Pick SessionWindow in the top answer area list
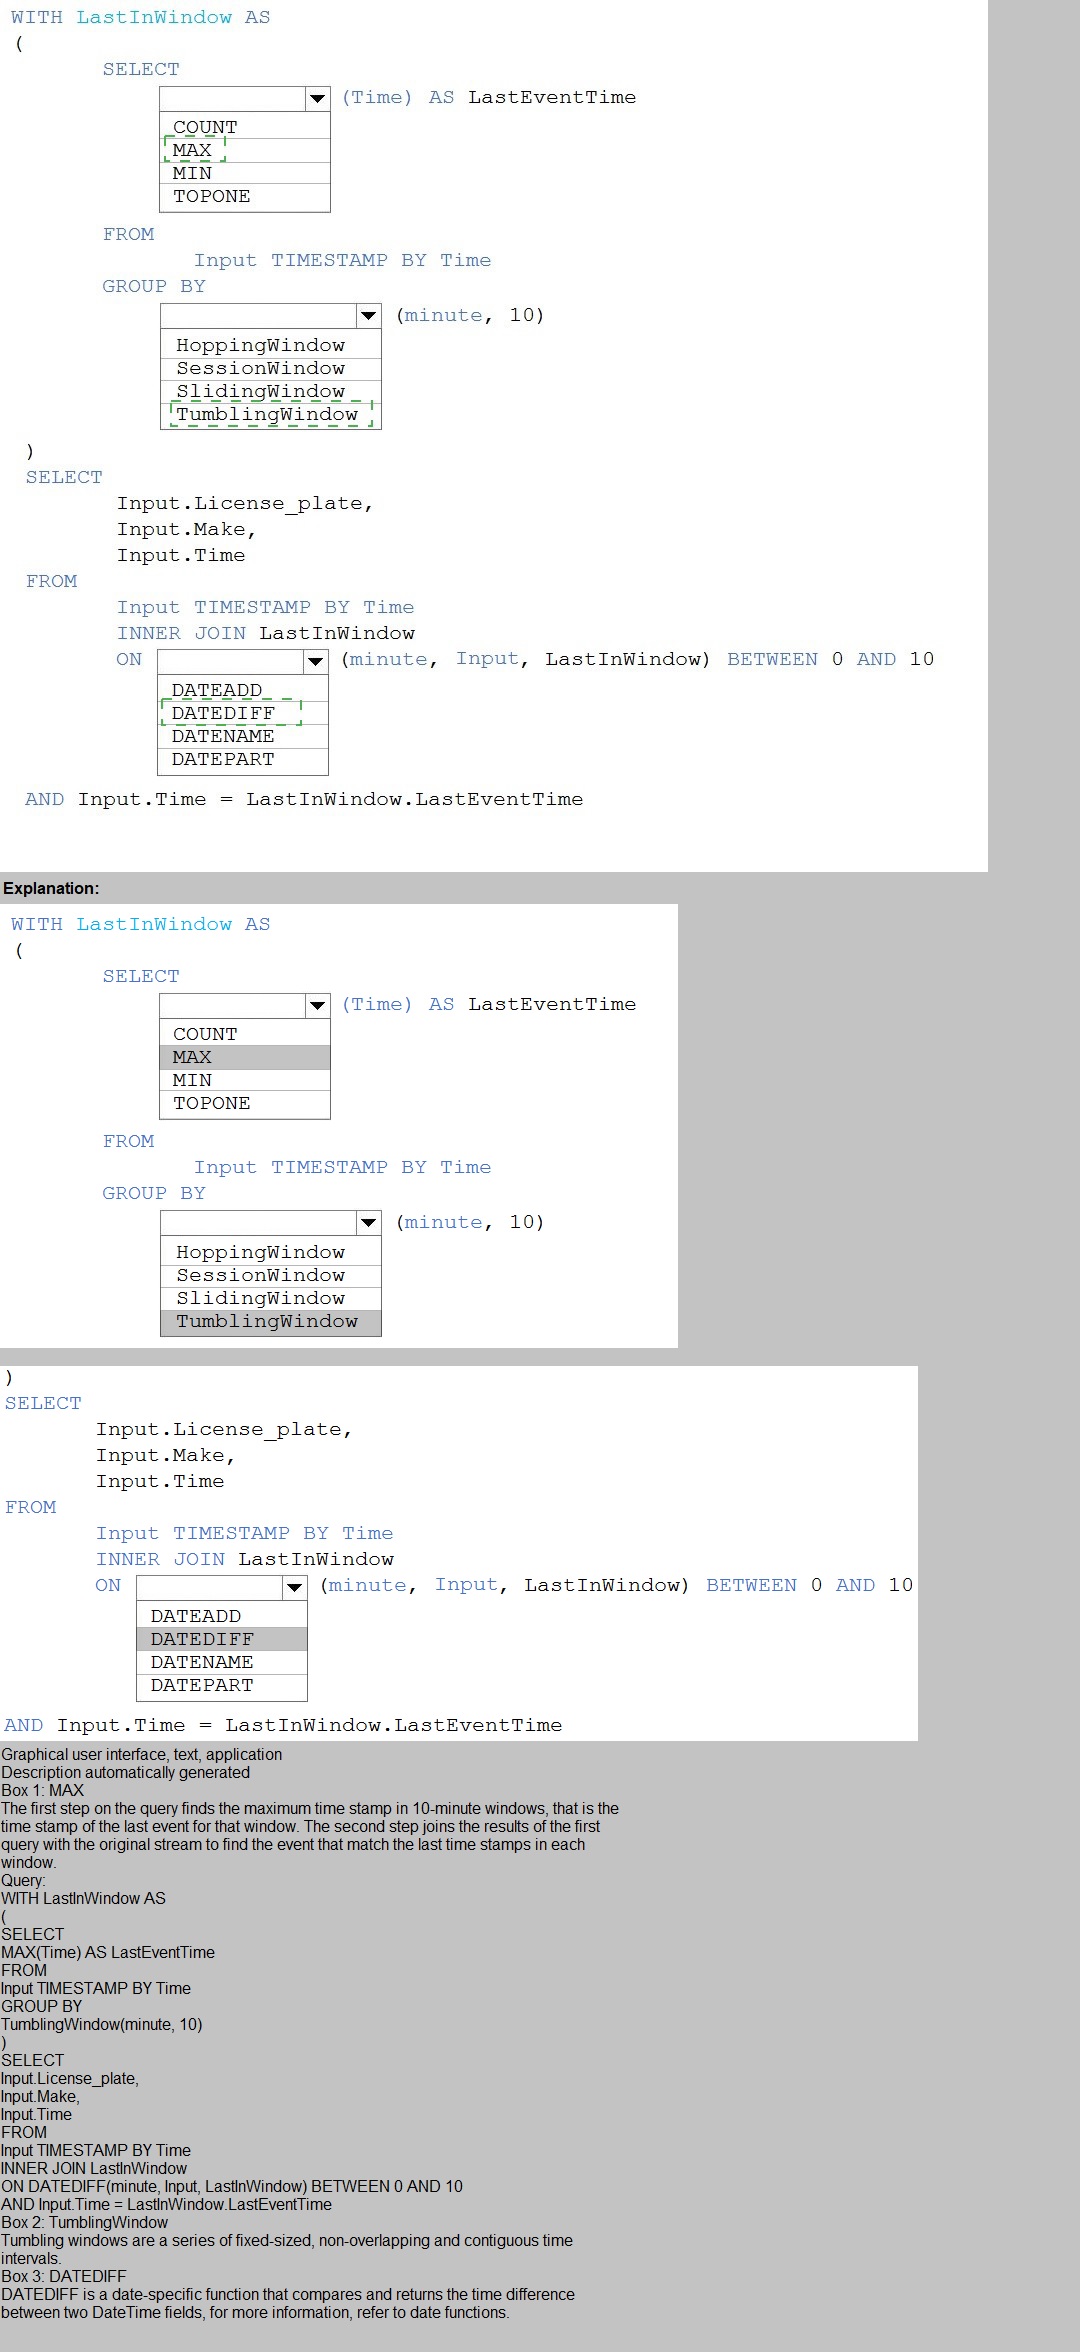Viewport: 1080px width, 2352px height. 260,368
